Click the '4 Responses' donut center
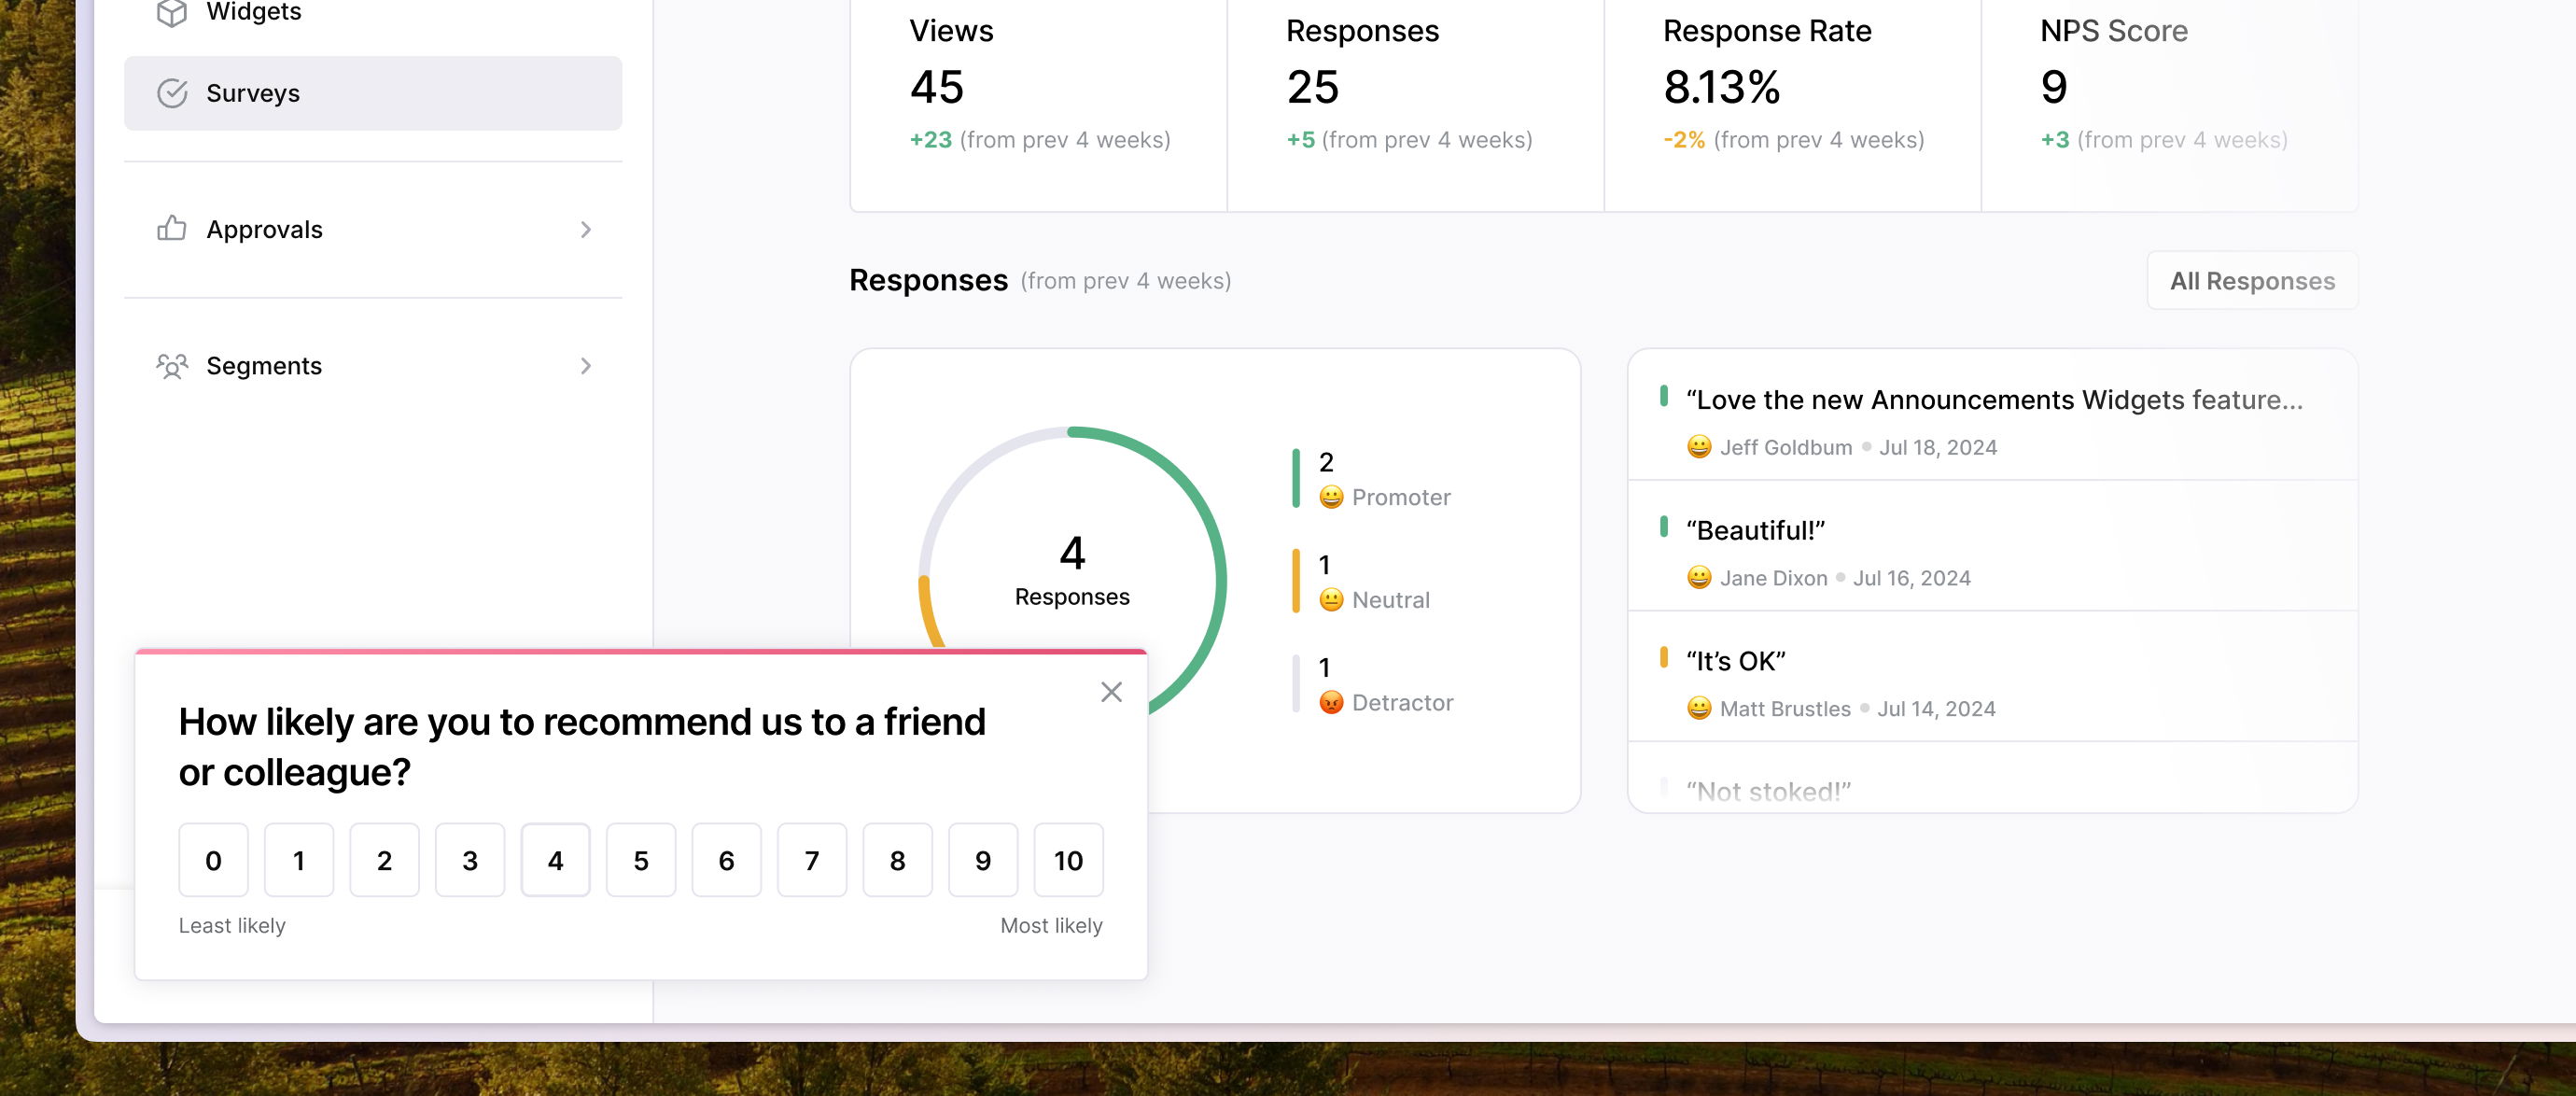 click(x=1072, y=570)
